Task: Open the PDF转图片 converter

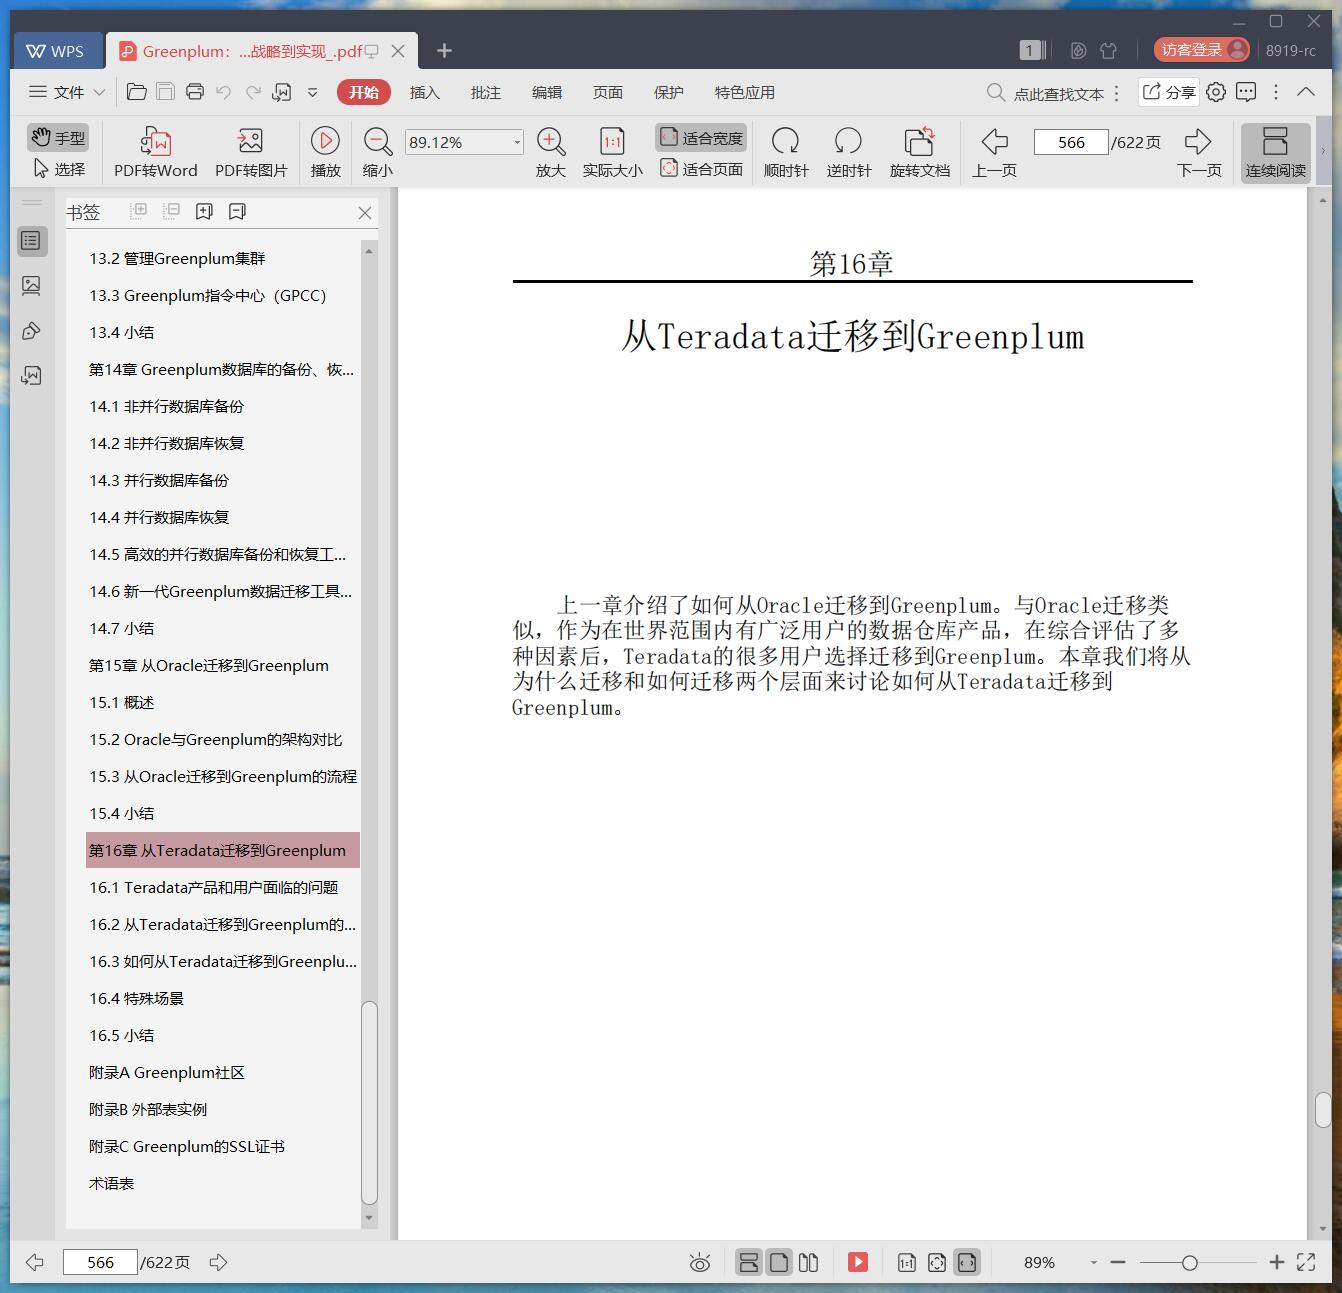Action: (x=251, y=152)
